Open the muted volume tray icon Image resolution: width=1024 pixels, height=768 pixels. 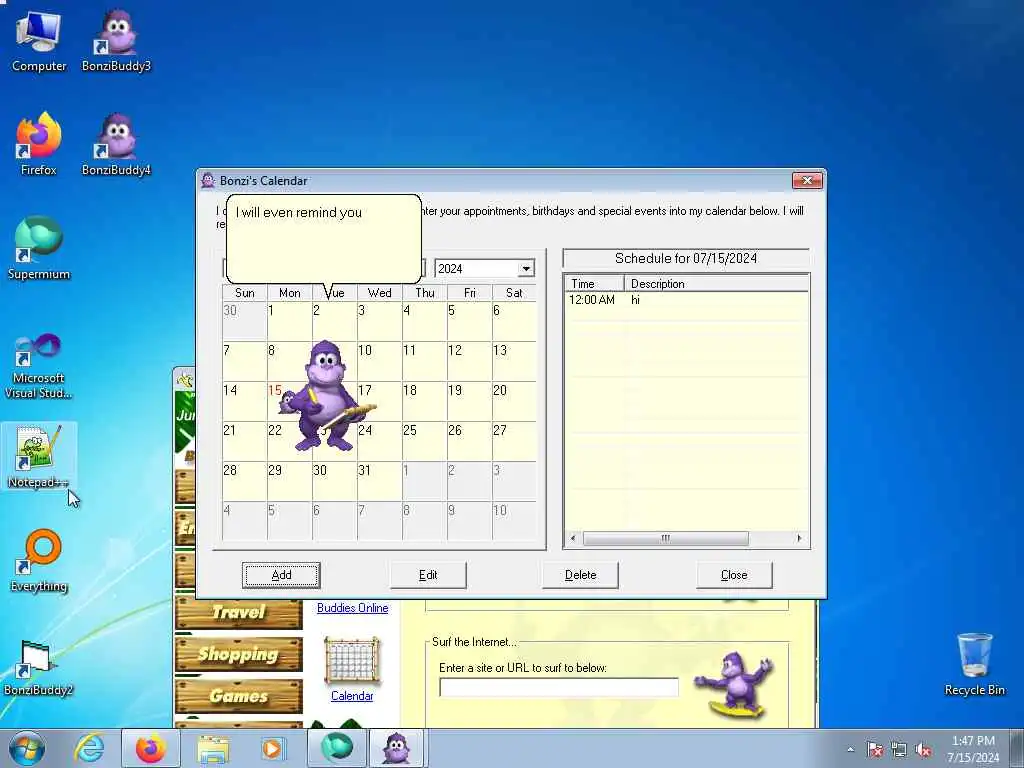[923, 750]
